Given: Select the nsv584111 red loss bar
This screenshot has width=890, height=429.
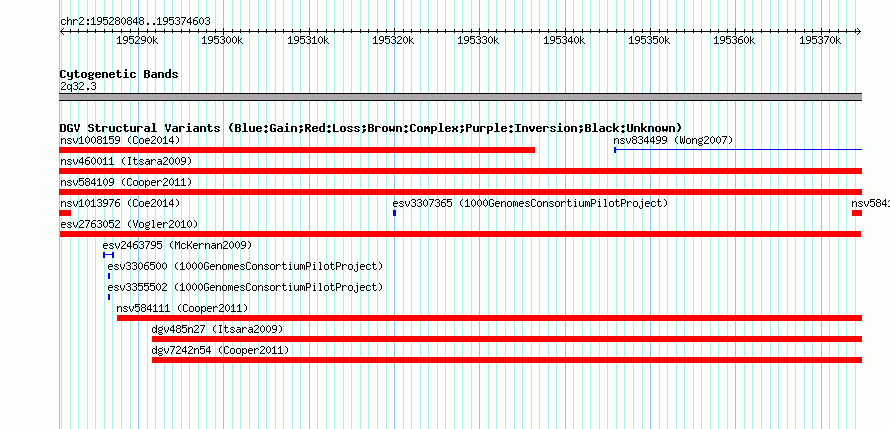Looking at the screenshot, I should click(489, 318).
